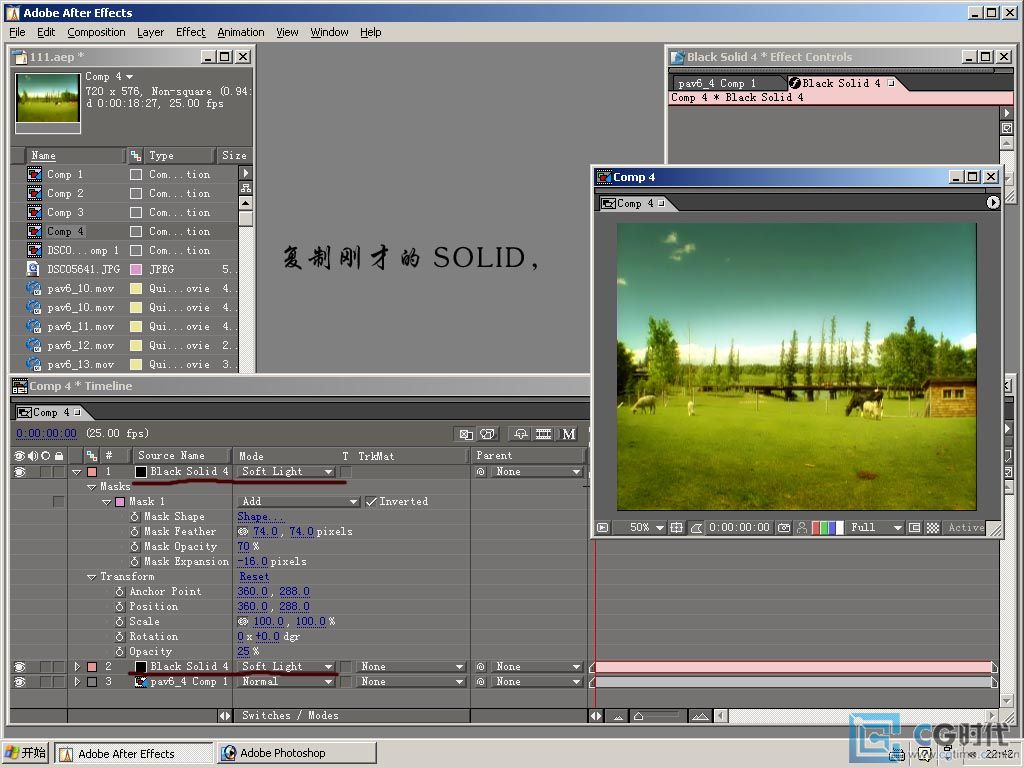Click the timeline zoom slider handle
1024x768 pixels.
638,716
